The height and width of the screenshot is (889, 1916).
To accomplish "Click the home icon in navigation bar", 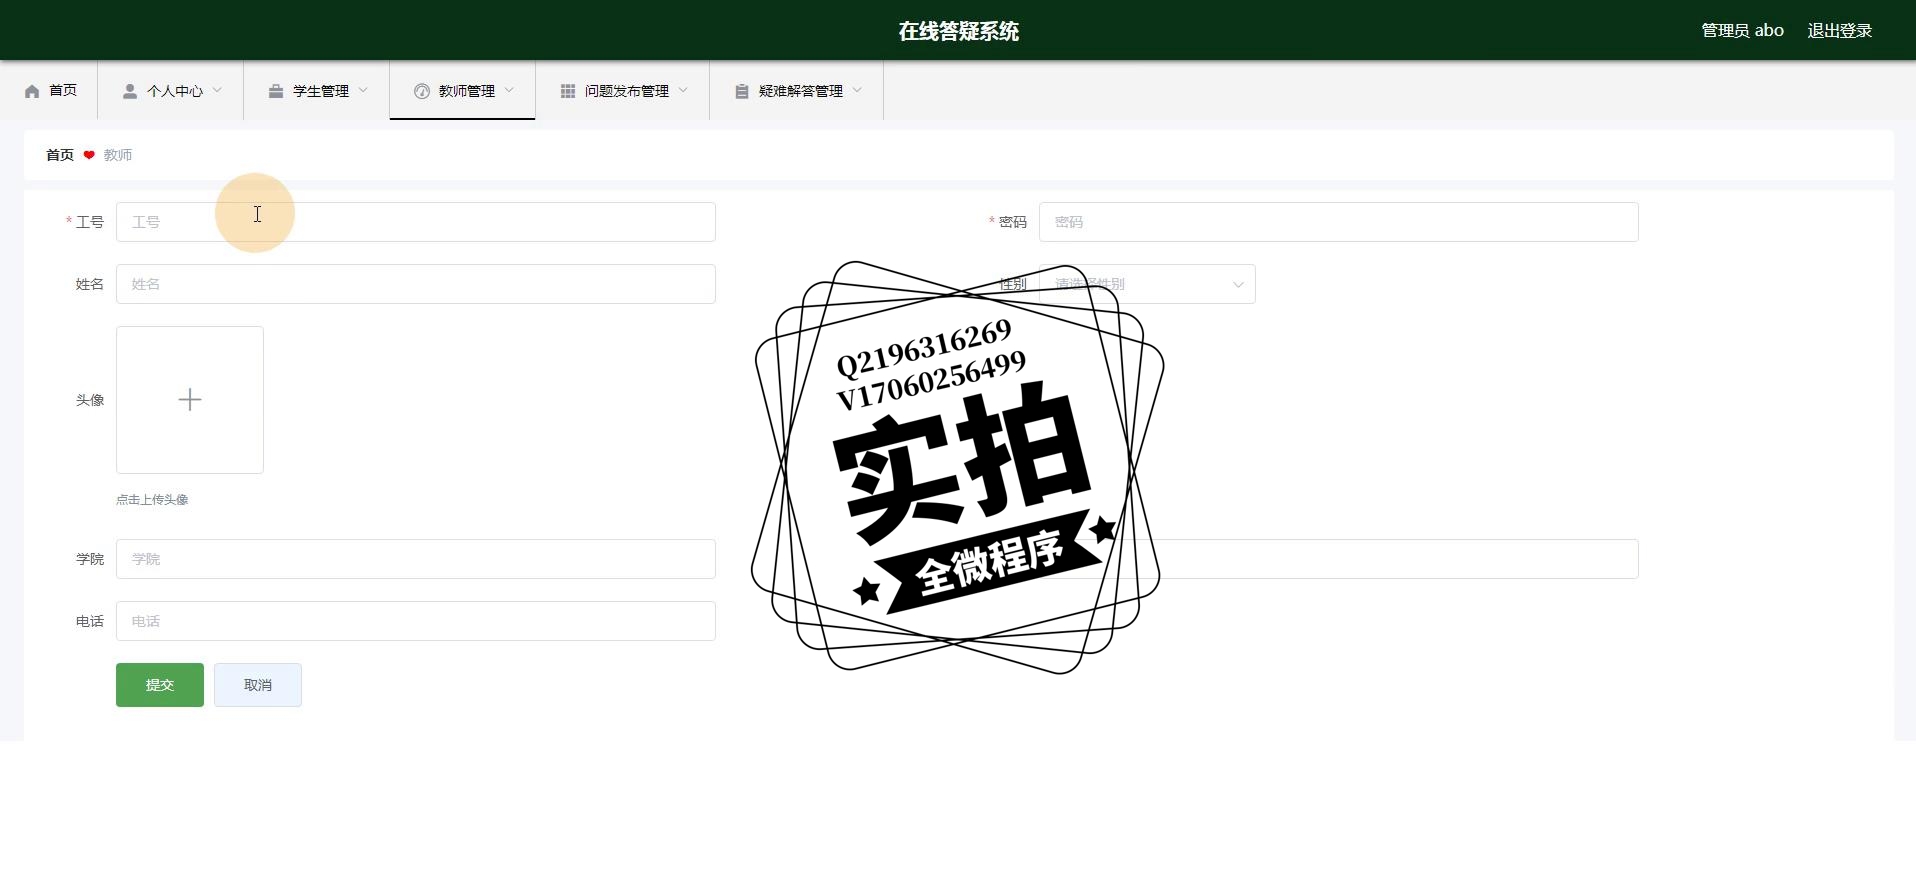I will click(32, 91).
